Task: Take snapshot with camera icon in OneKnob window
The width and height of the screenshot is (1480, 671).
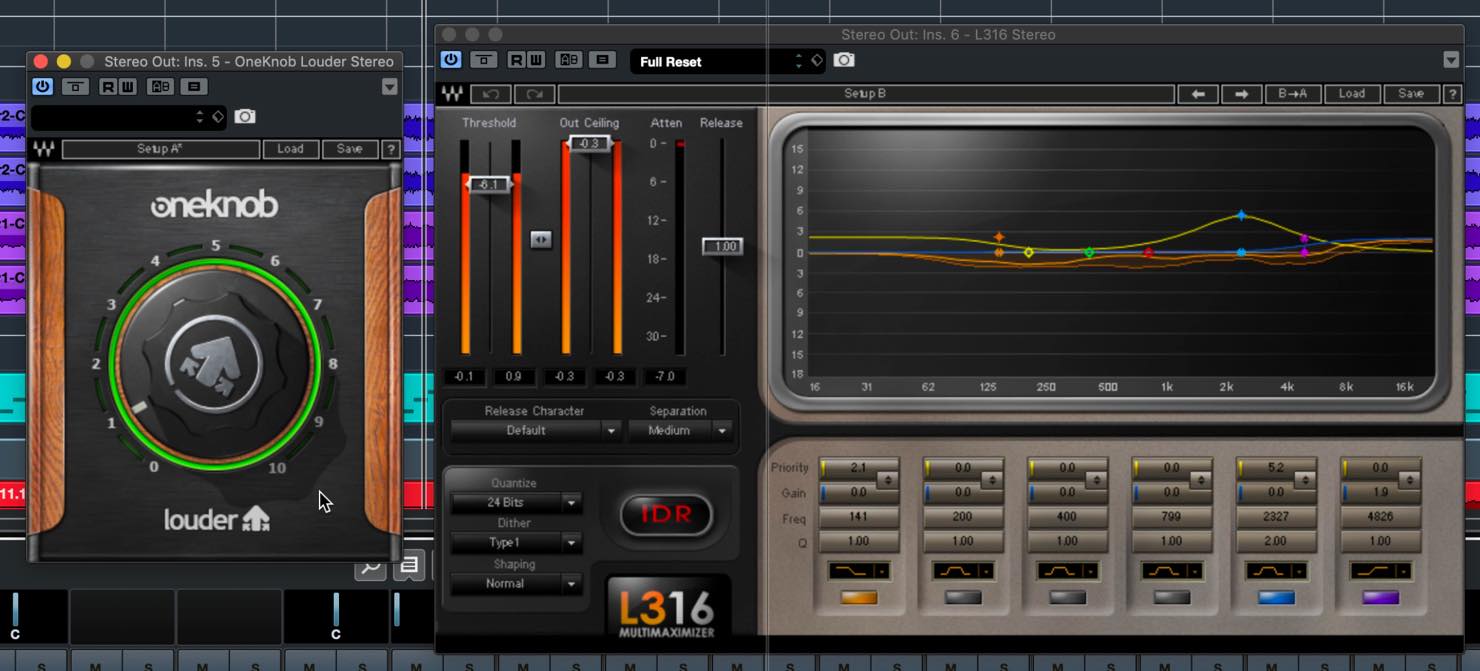Action: 245,117
